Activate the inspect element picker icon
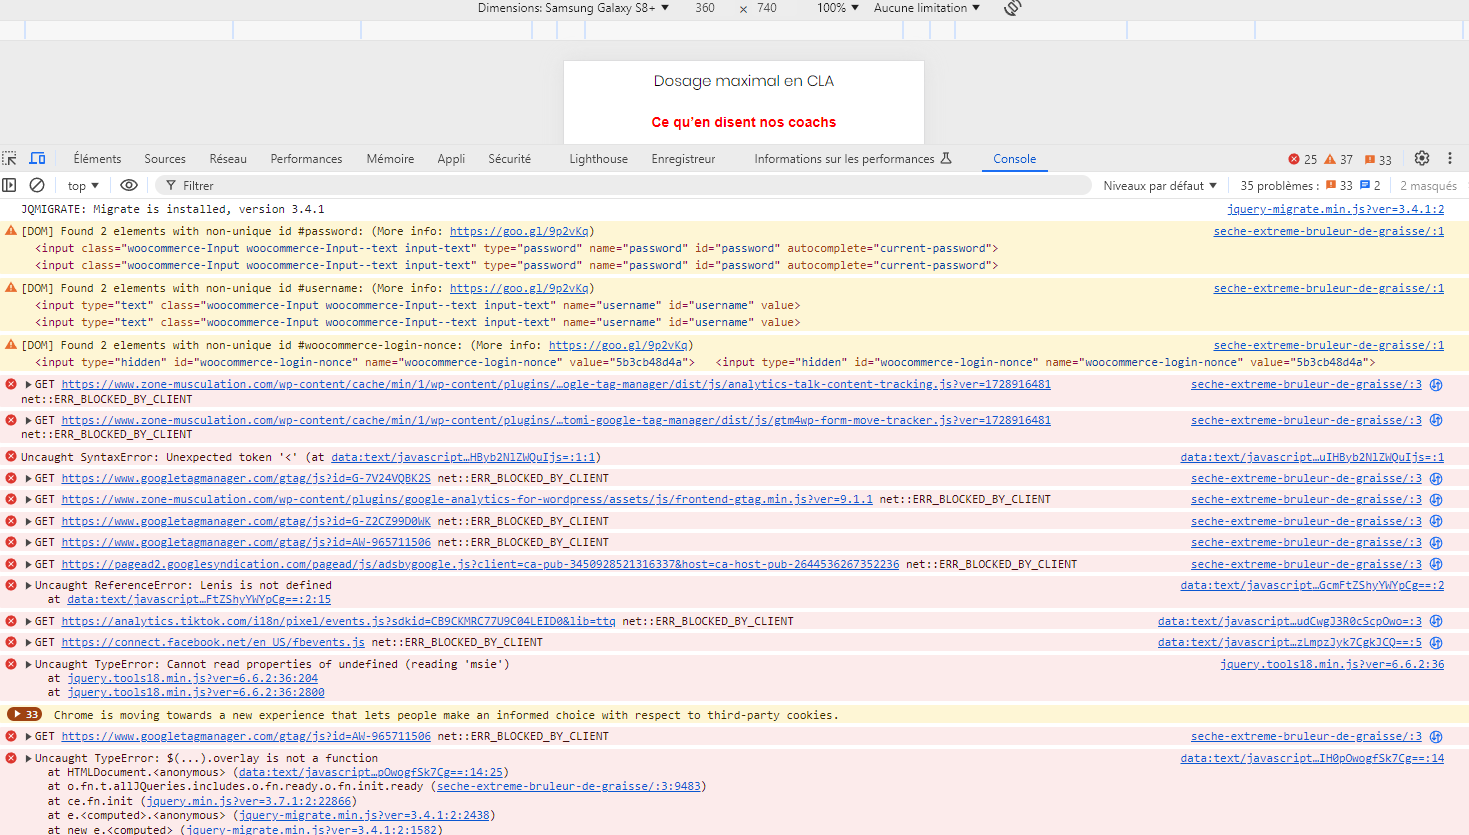 10,158
